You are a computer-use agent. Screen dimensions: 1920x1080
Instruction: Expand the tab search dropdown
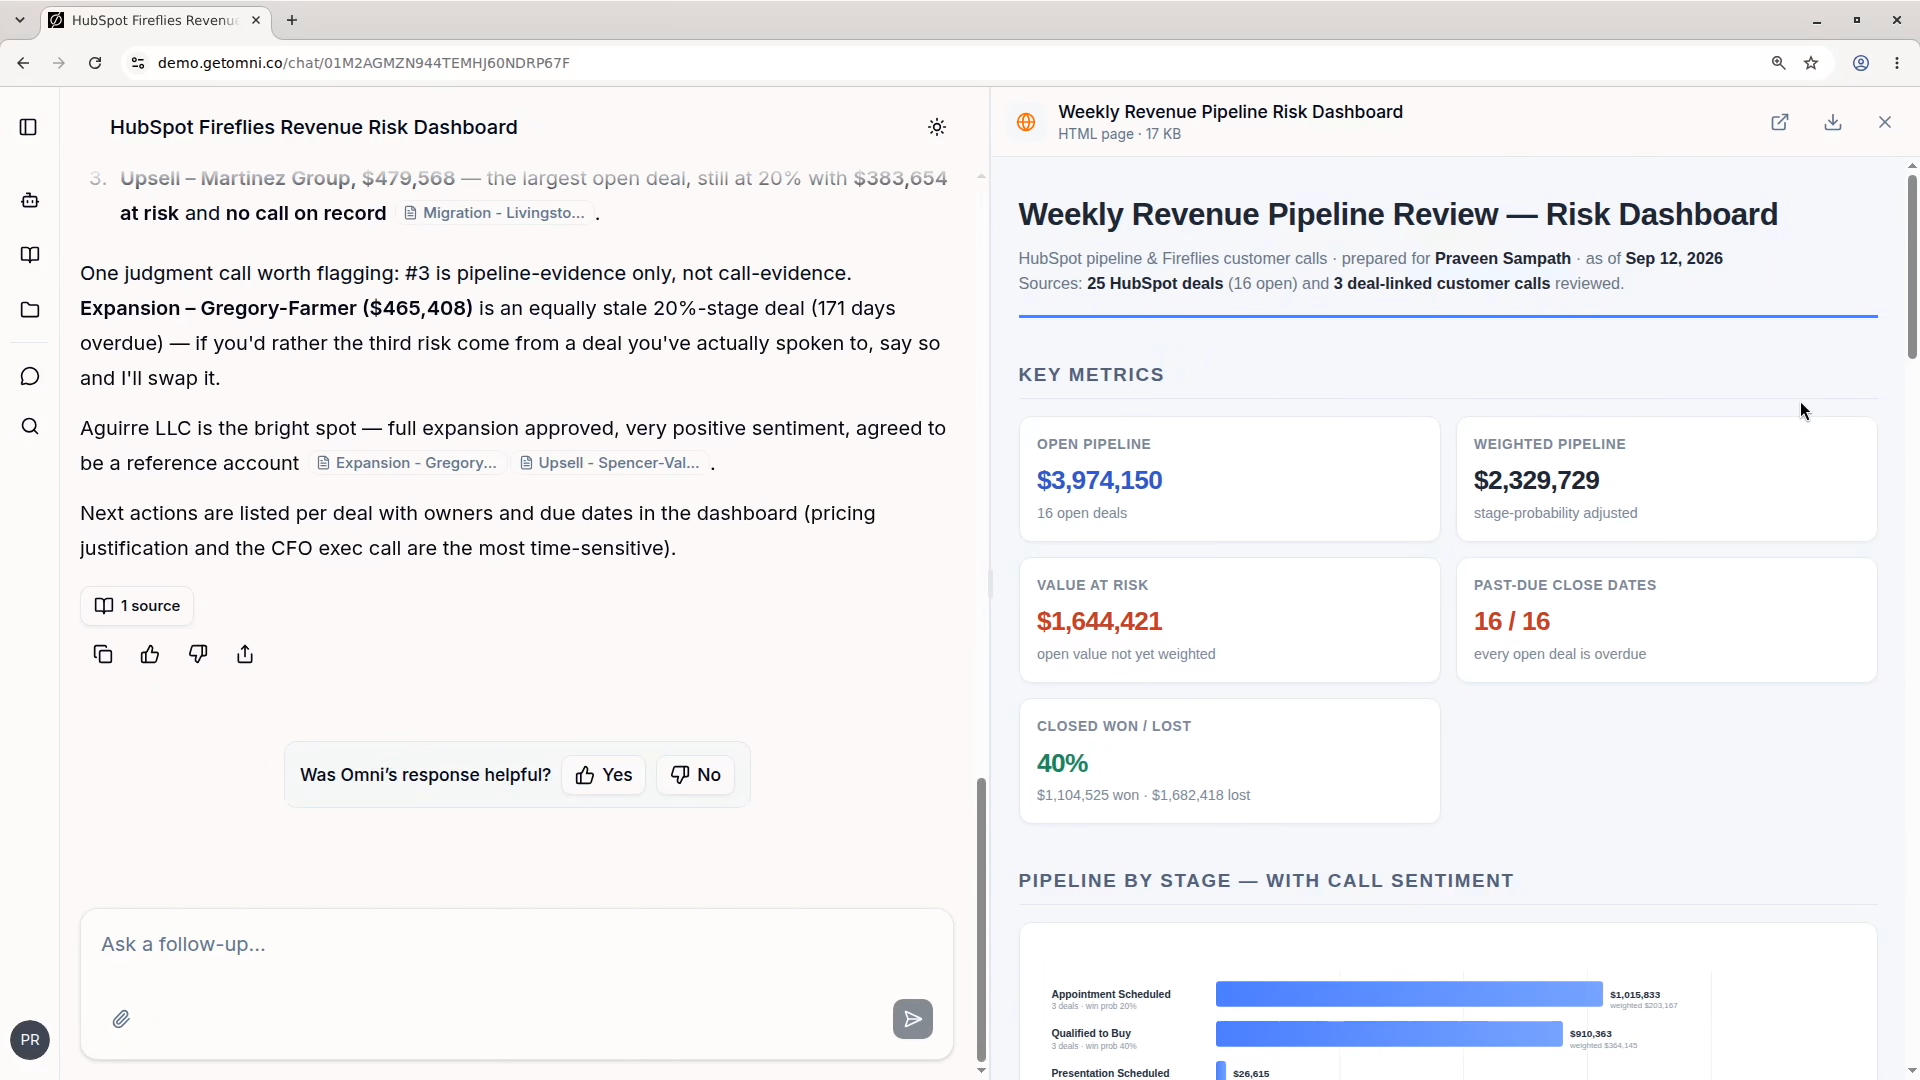pos(20,20)
